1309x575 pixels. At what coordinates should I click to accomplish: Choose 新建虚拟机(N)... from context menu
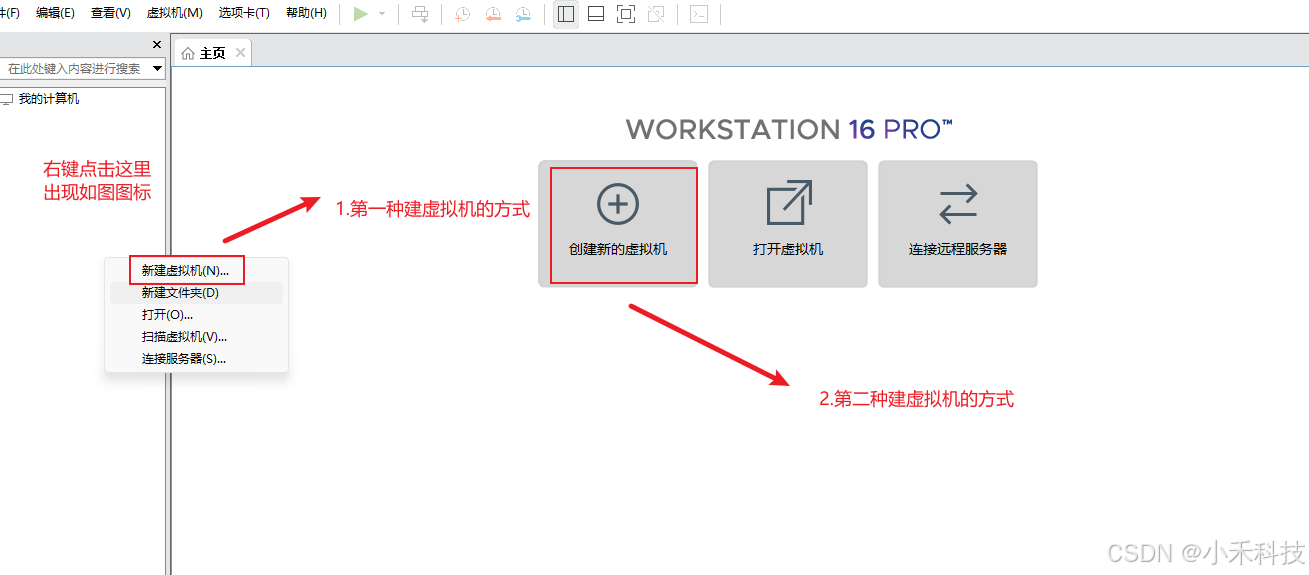(x=197, y=271)
